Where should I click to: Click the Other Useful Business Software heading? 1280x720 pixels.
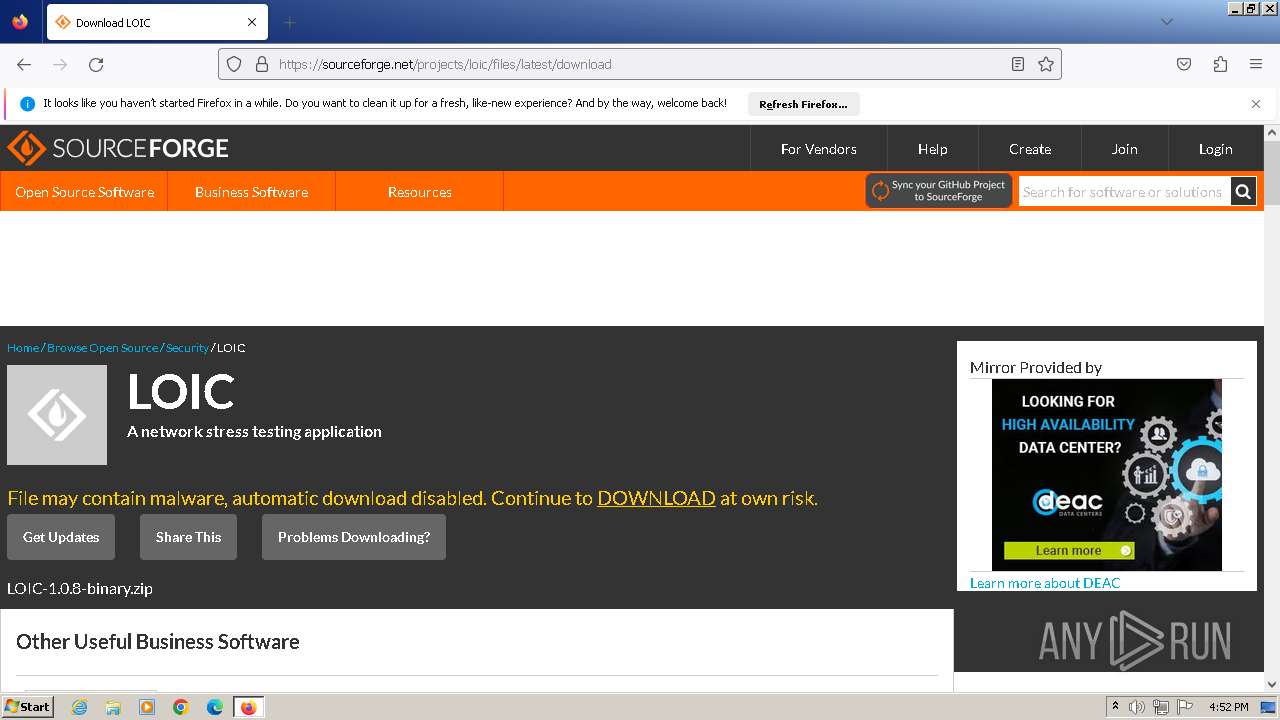point(158,642)
